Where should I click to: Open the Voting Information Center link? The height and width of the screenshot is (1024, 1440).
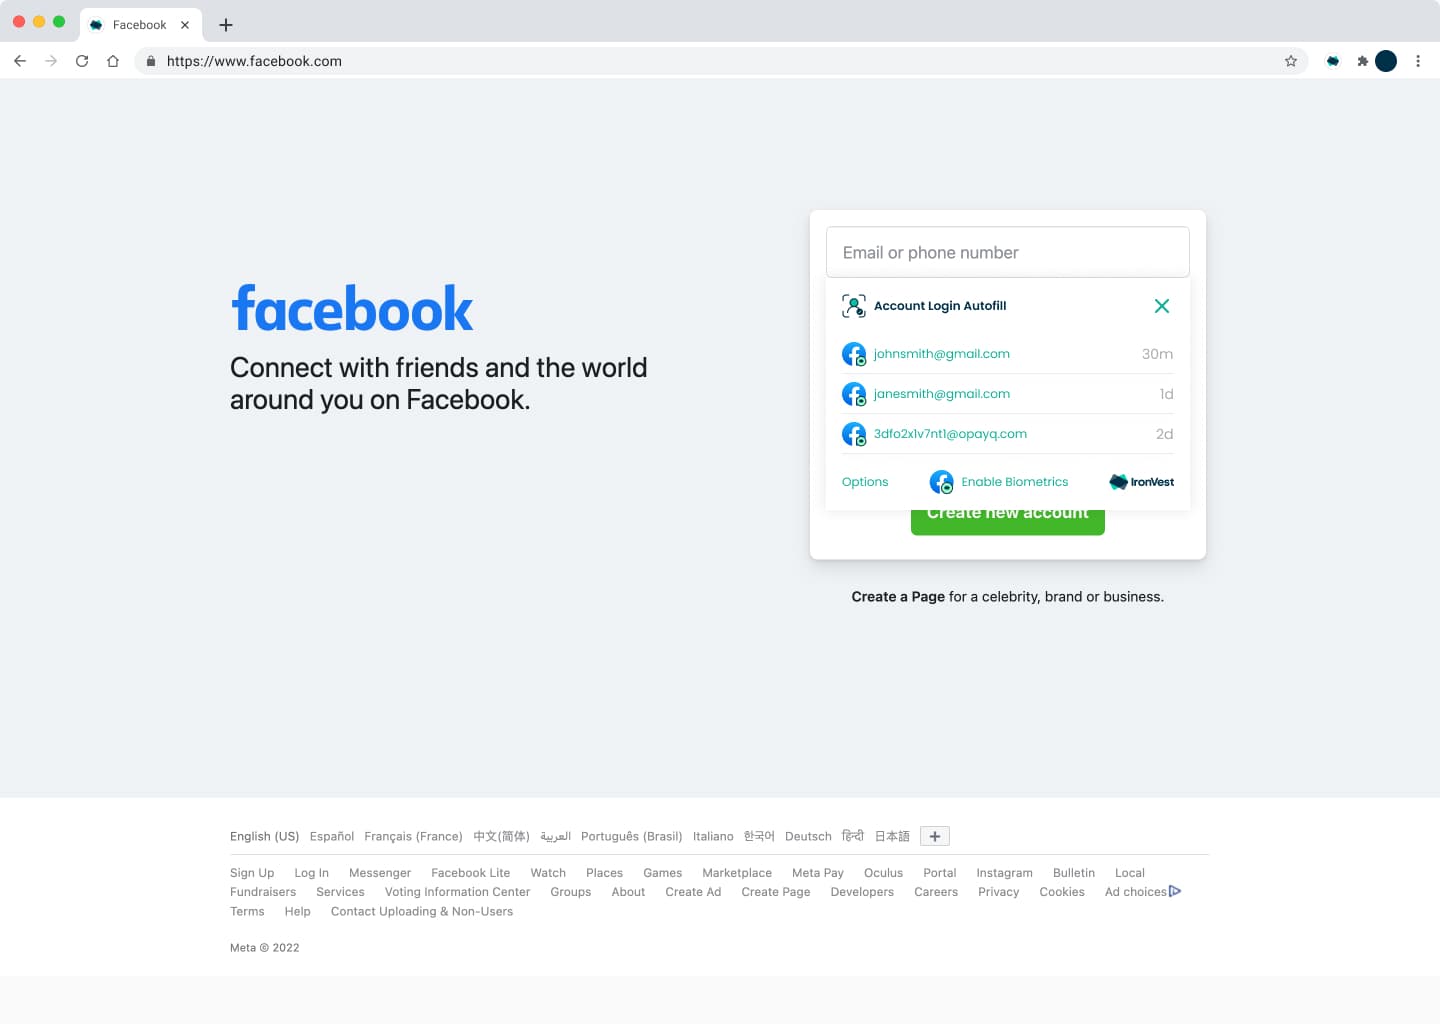(457, 892)
